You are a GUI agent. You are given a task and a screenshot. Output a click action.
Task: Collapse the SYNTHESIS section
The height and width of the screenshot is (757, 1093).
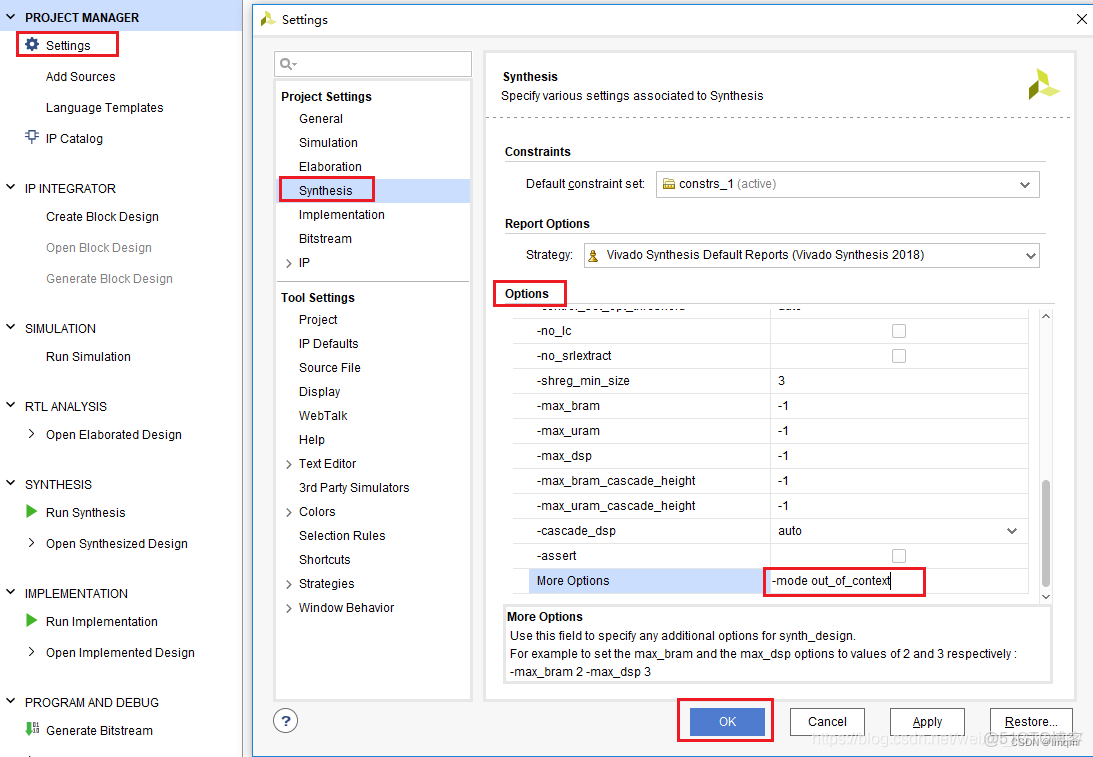pyautogui.click(x=10, y=483)
